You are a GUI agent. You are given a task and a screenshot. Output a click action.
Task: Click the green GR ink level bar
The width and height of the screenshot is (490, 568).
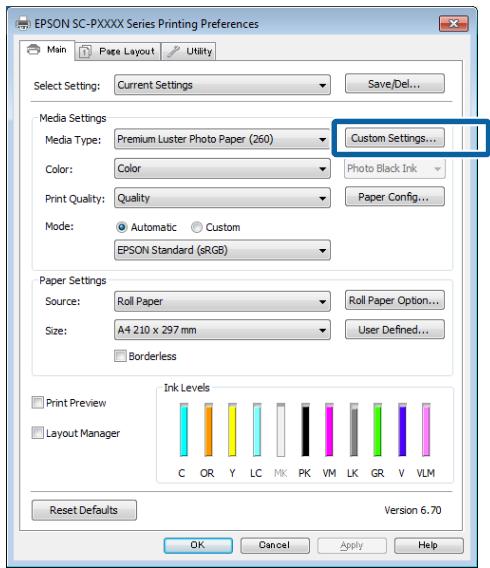click(378, 430)
